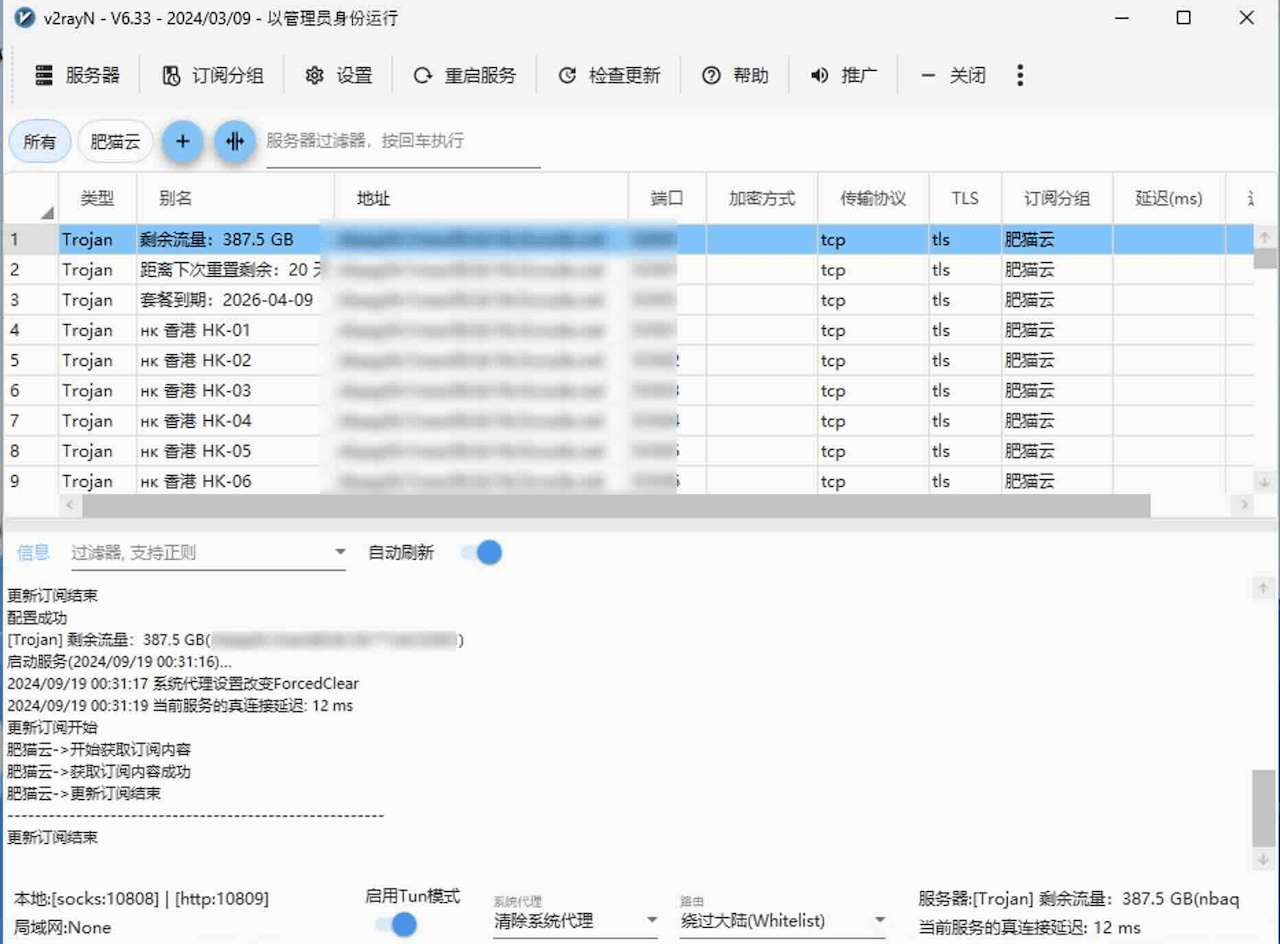
Task: Minimize the v2rayN window
Action: pyautogui.click(x=1122, y=18)
